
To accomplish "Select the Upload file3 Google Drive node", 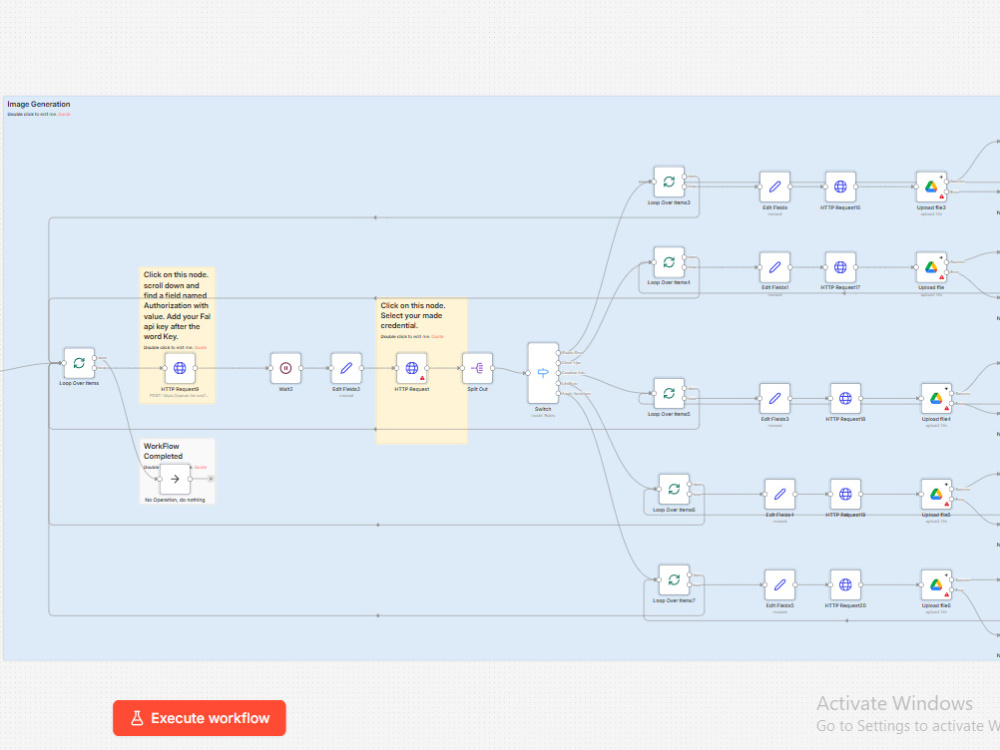I will 931,187.
